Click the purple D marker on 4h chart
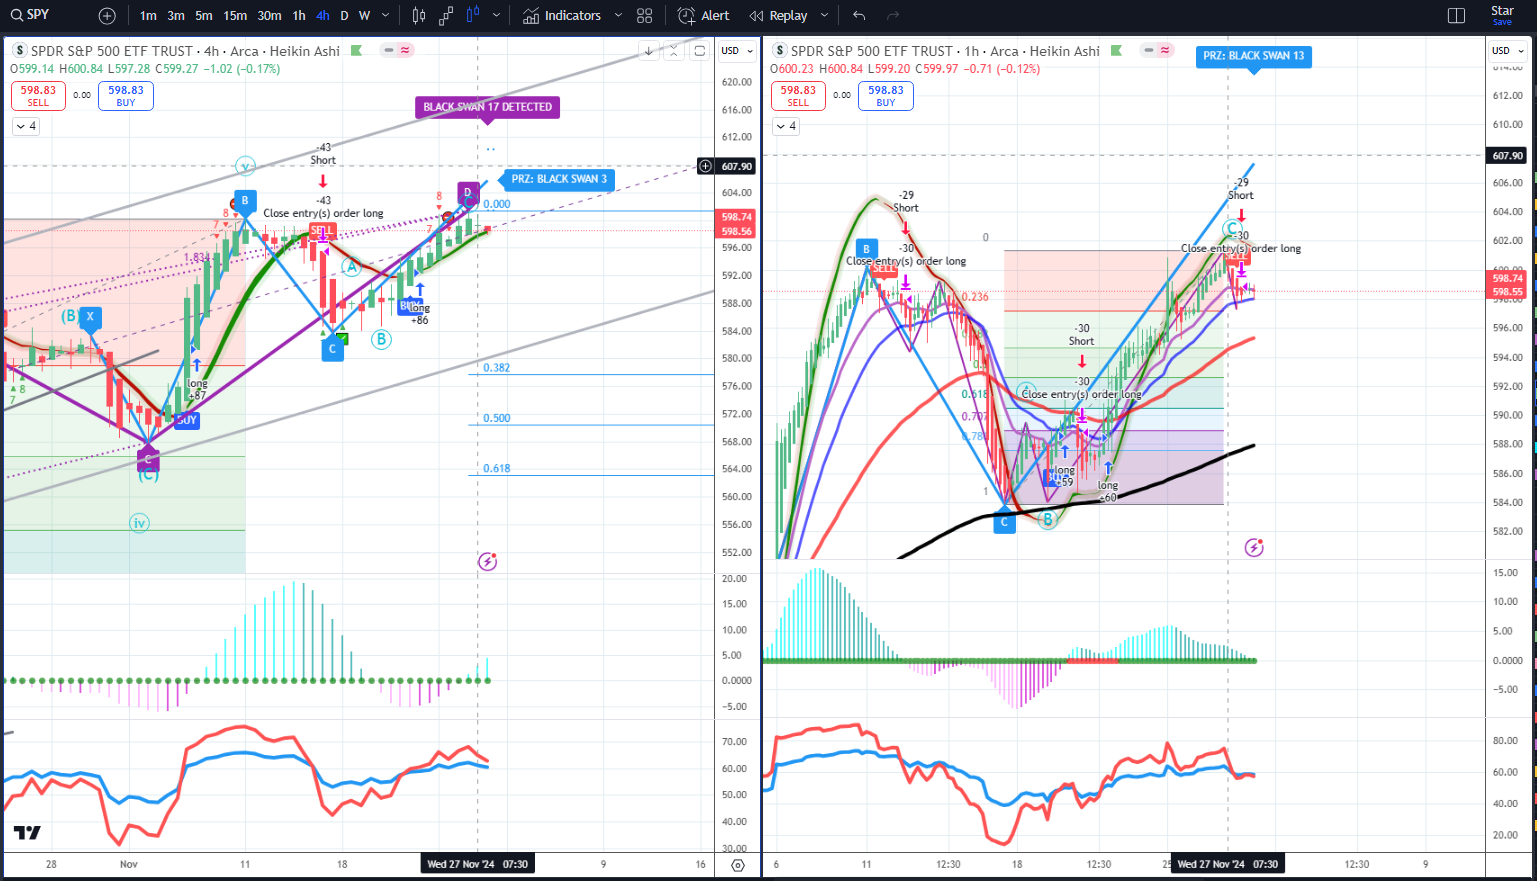The height and width of the screenshot is (881, 1537). click(467, 193)
